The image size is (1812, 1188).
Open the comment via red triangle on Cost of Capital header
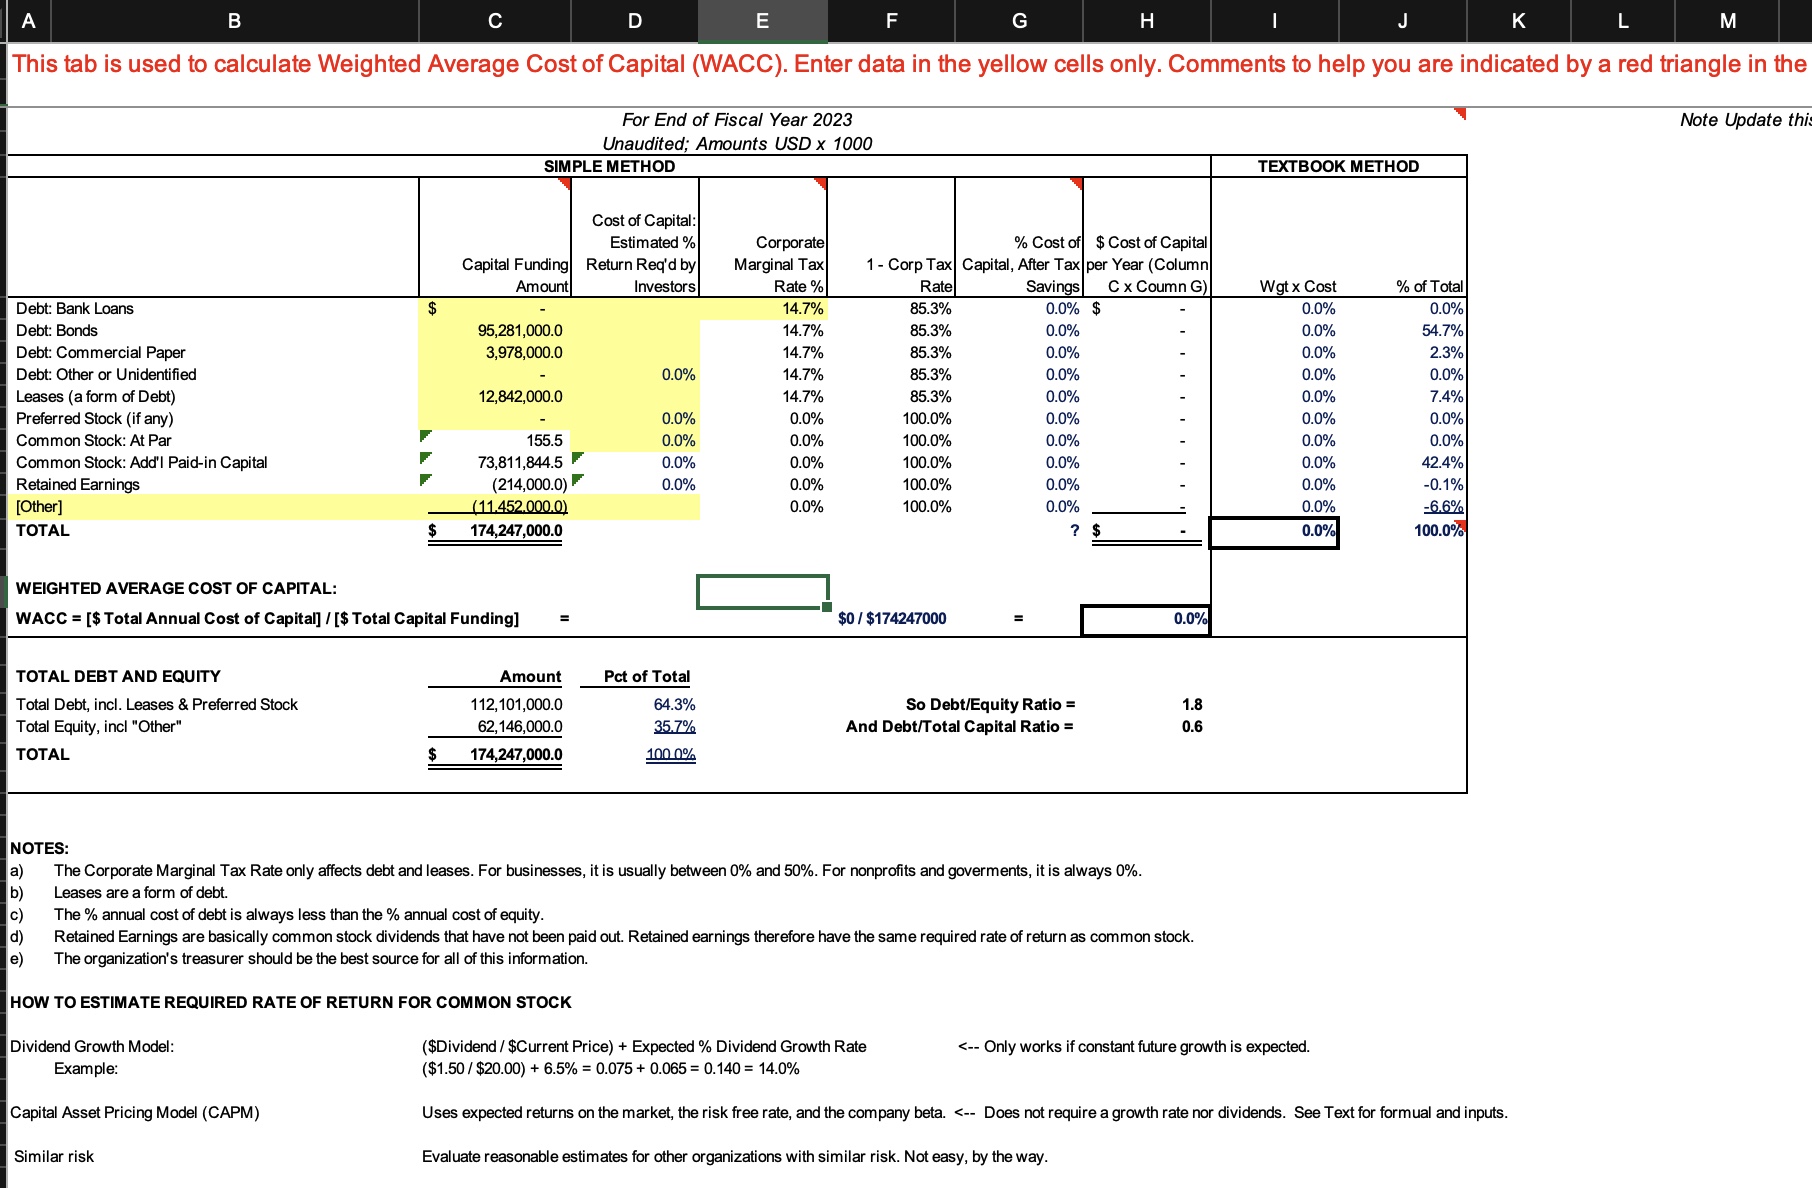tap(566, 182)
